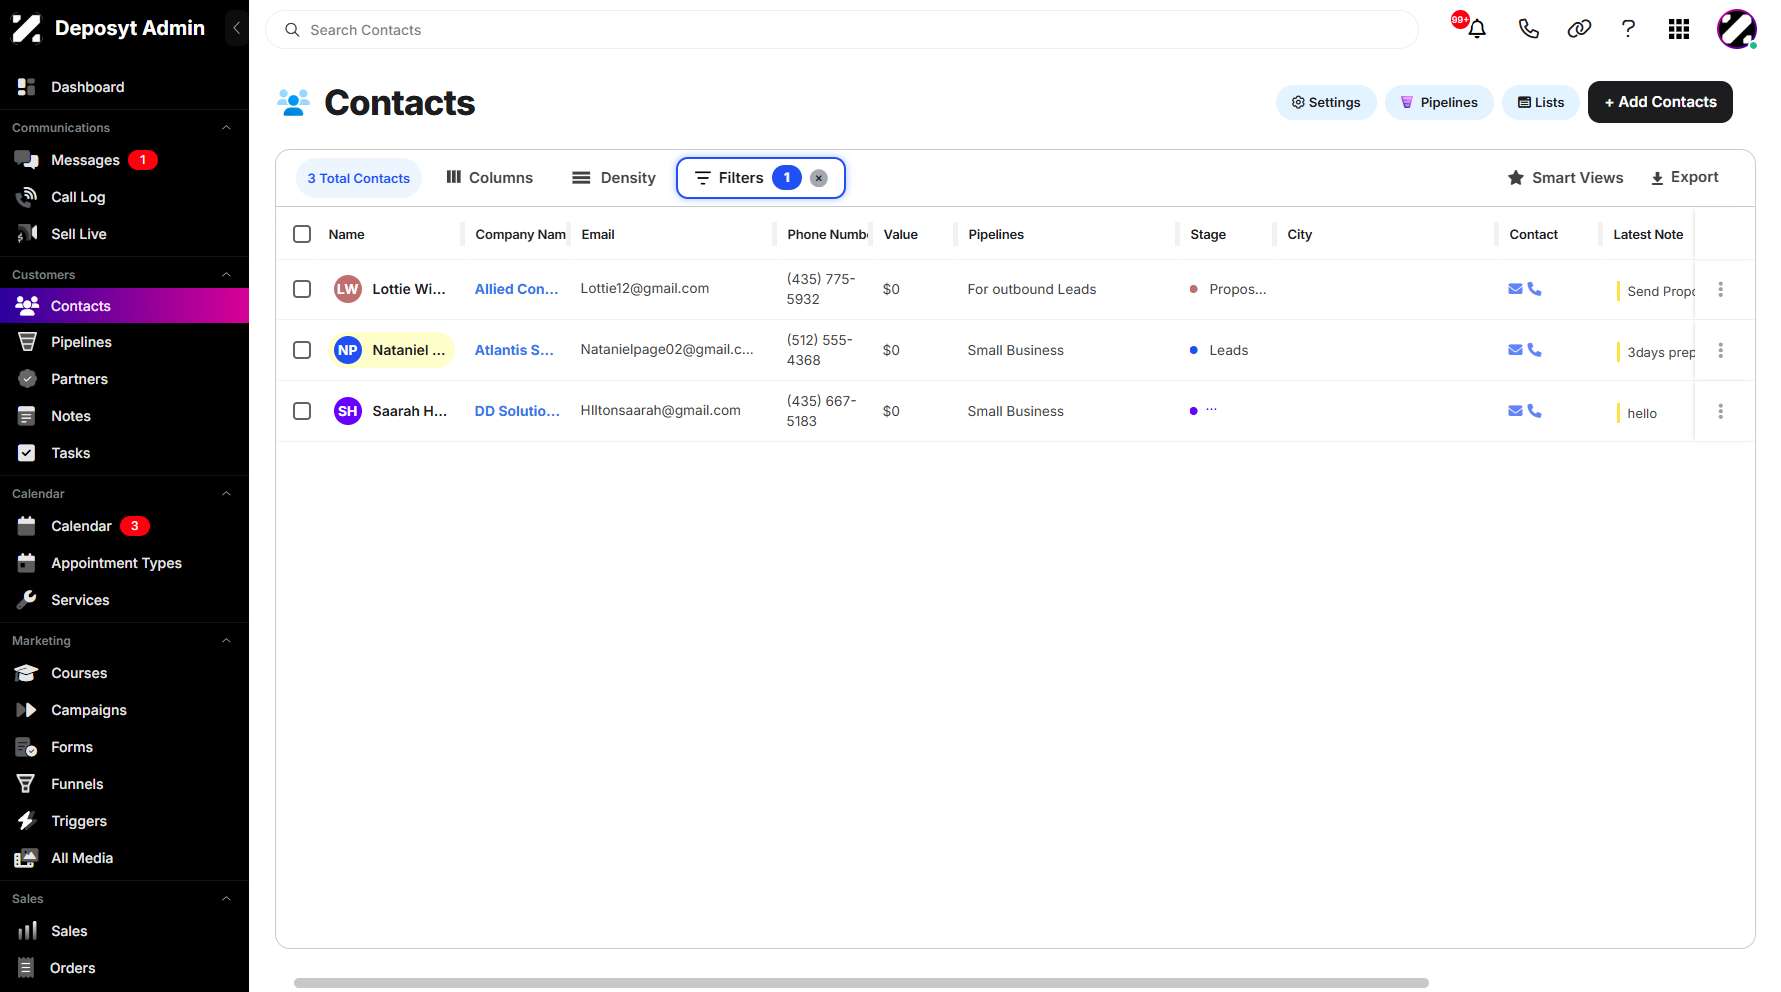The width and height of the screenshot is (1781, 992).
Task: Click the Add Contacts button
Action: point(1660,102)
